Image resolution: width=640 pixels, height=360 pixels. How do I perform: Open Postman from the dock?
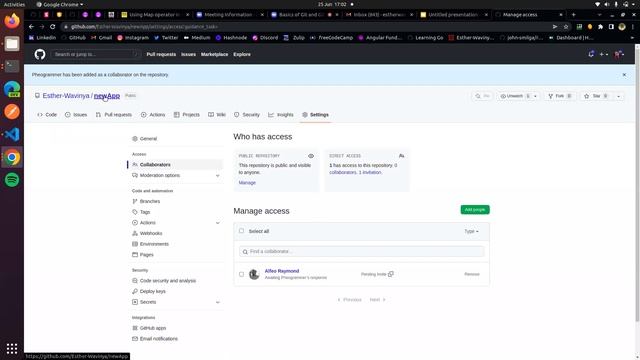point(12,111)
